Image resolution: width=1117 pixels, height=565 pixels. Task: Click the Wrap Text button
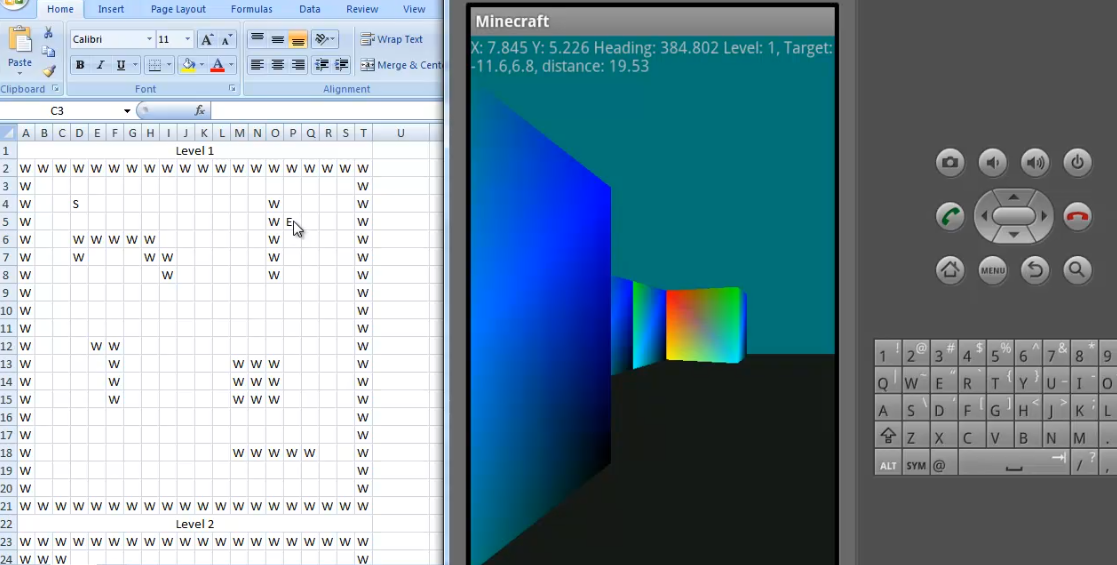[392, 40]
